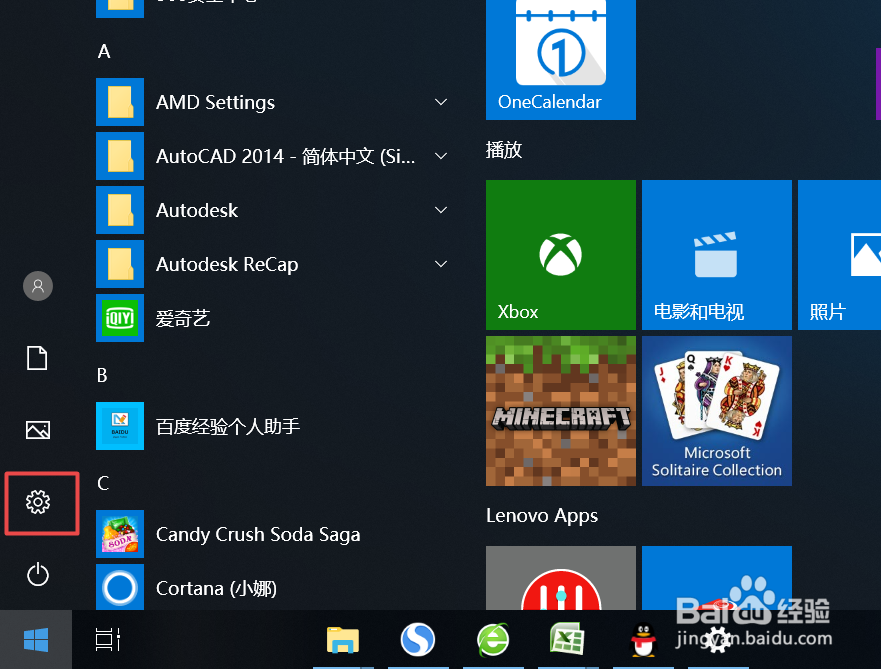Expand the AutoCAD 2014 folder chevron
Image resolution: width=881 pixels, height=669 pixels.
(x=441, y=156)
